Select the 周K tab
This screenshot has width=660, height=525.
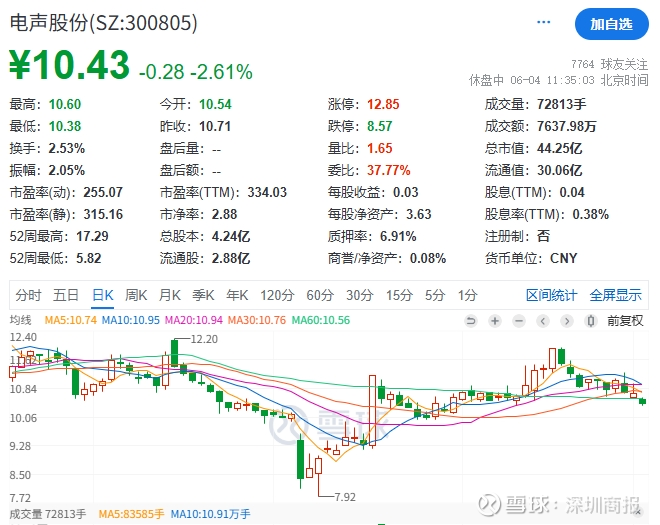pos(136,295)
